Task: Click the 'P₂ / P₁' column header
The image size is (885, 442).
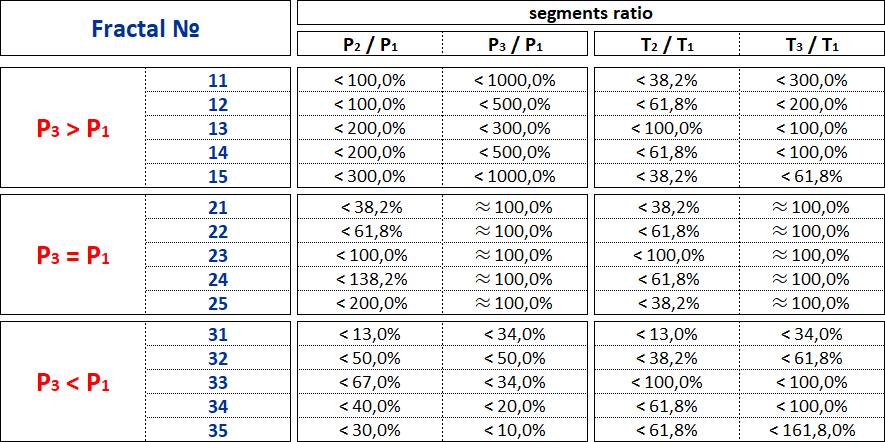Action: (370, 44)
